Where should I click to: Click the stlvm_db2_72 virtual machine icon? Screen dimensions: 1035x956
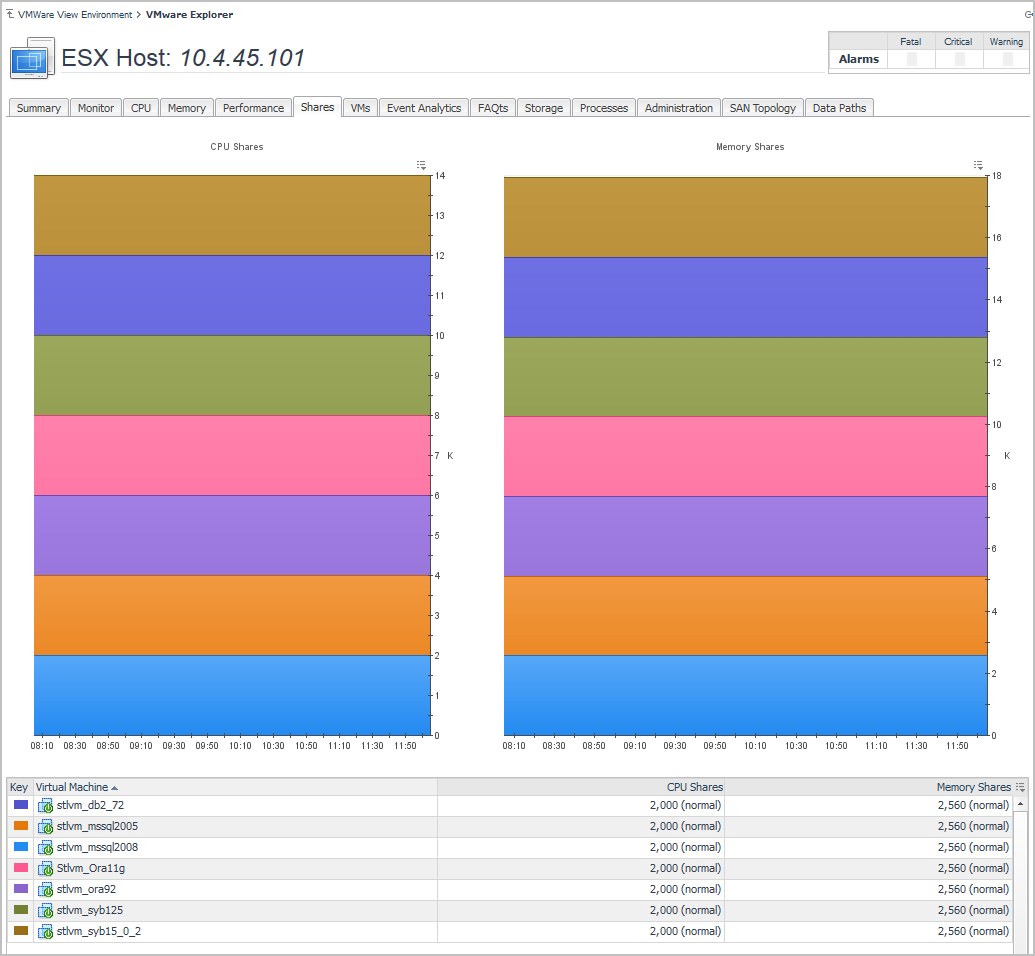click(45, 805)
